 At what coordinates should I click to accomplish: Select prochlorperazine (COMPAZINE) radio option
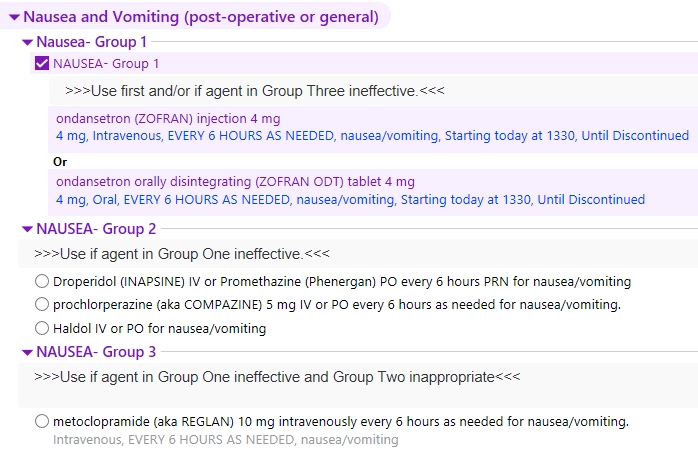[x=42, y=304]
